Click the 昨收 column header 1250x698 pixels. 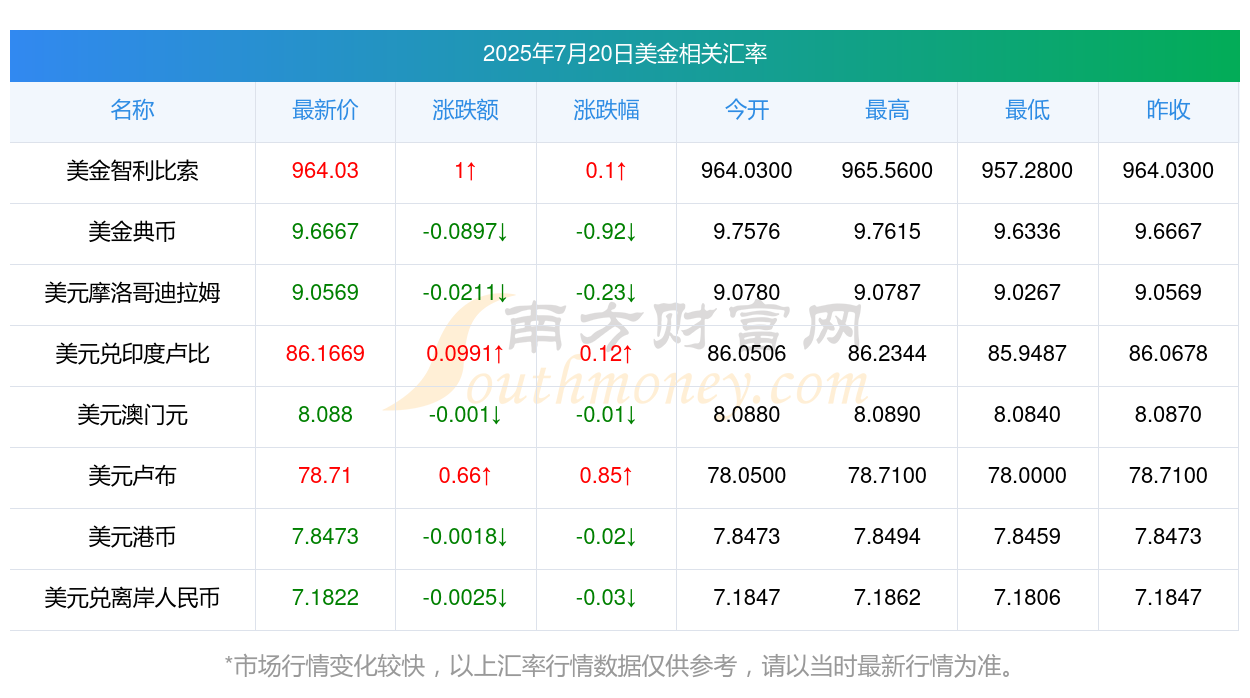[1168, 110]
